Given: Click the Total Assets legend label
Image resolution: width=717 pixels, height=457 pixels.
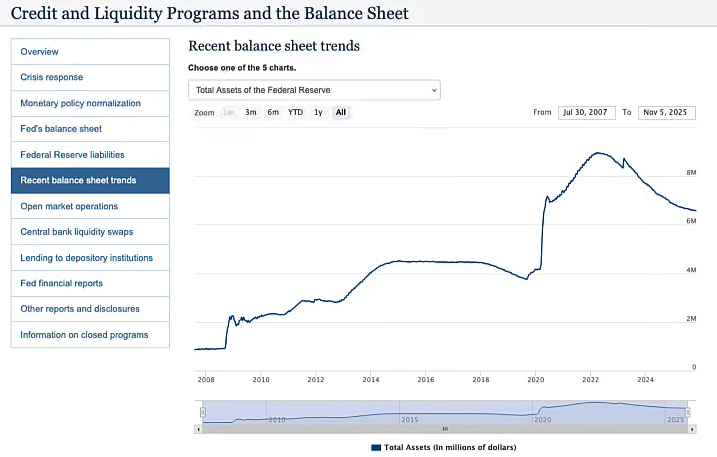Looking at the screenshot, I should pyautogui.click(x=450, y=447).
